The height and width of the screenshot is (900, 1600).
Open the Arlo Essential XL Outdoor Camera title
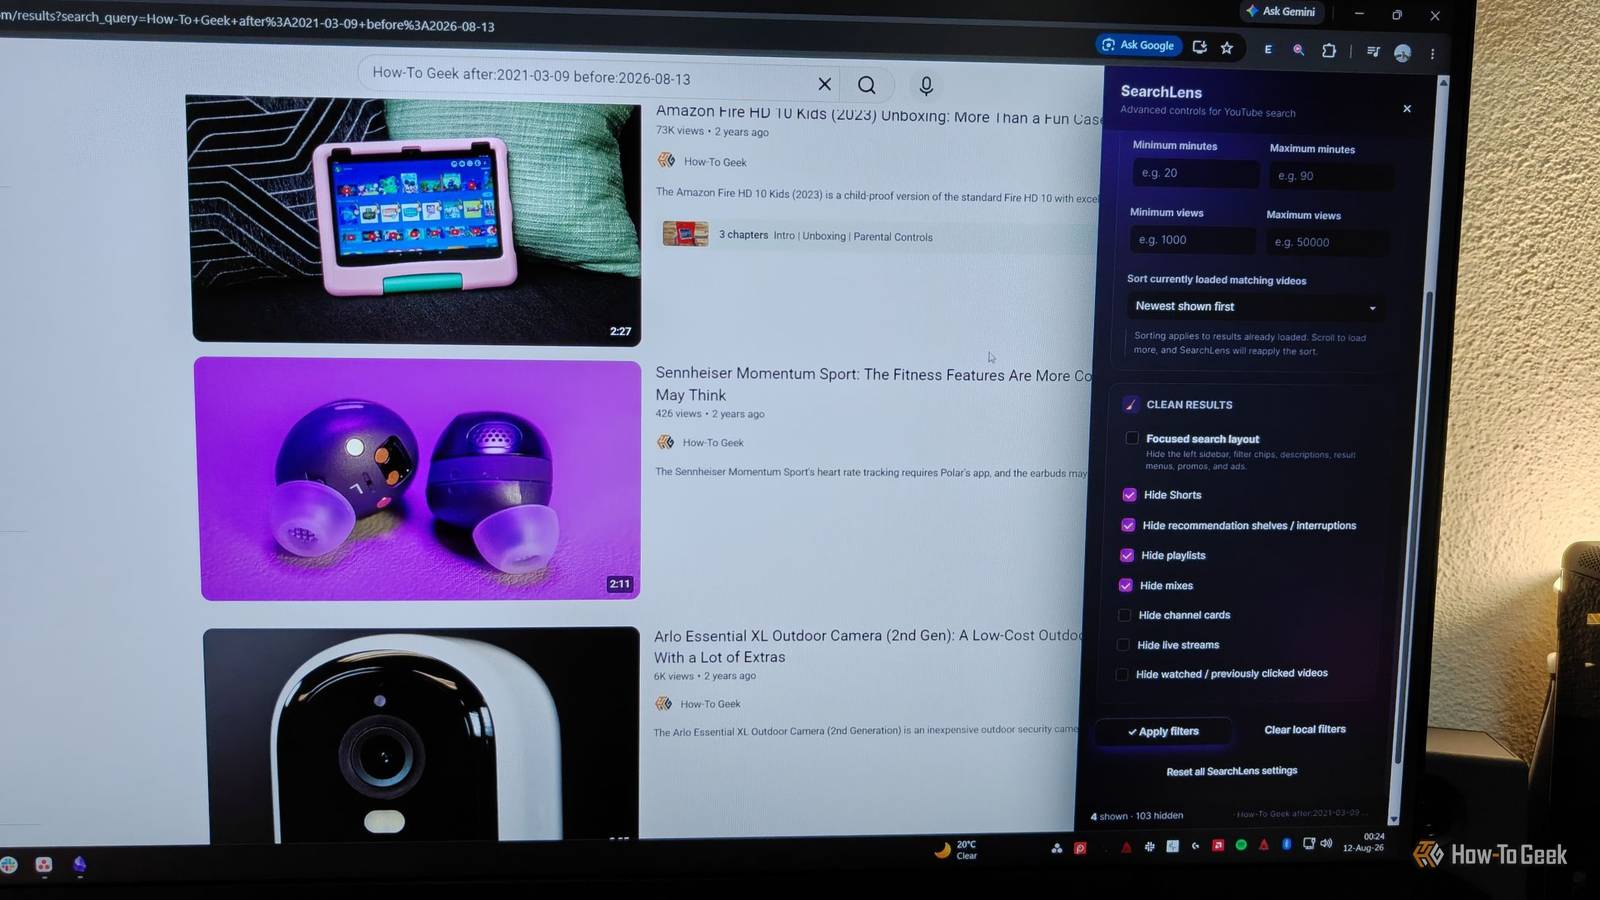pos(868,646)
